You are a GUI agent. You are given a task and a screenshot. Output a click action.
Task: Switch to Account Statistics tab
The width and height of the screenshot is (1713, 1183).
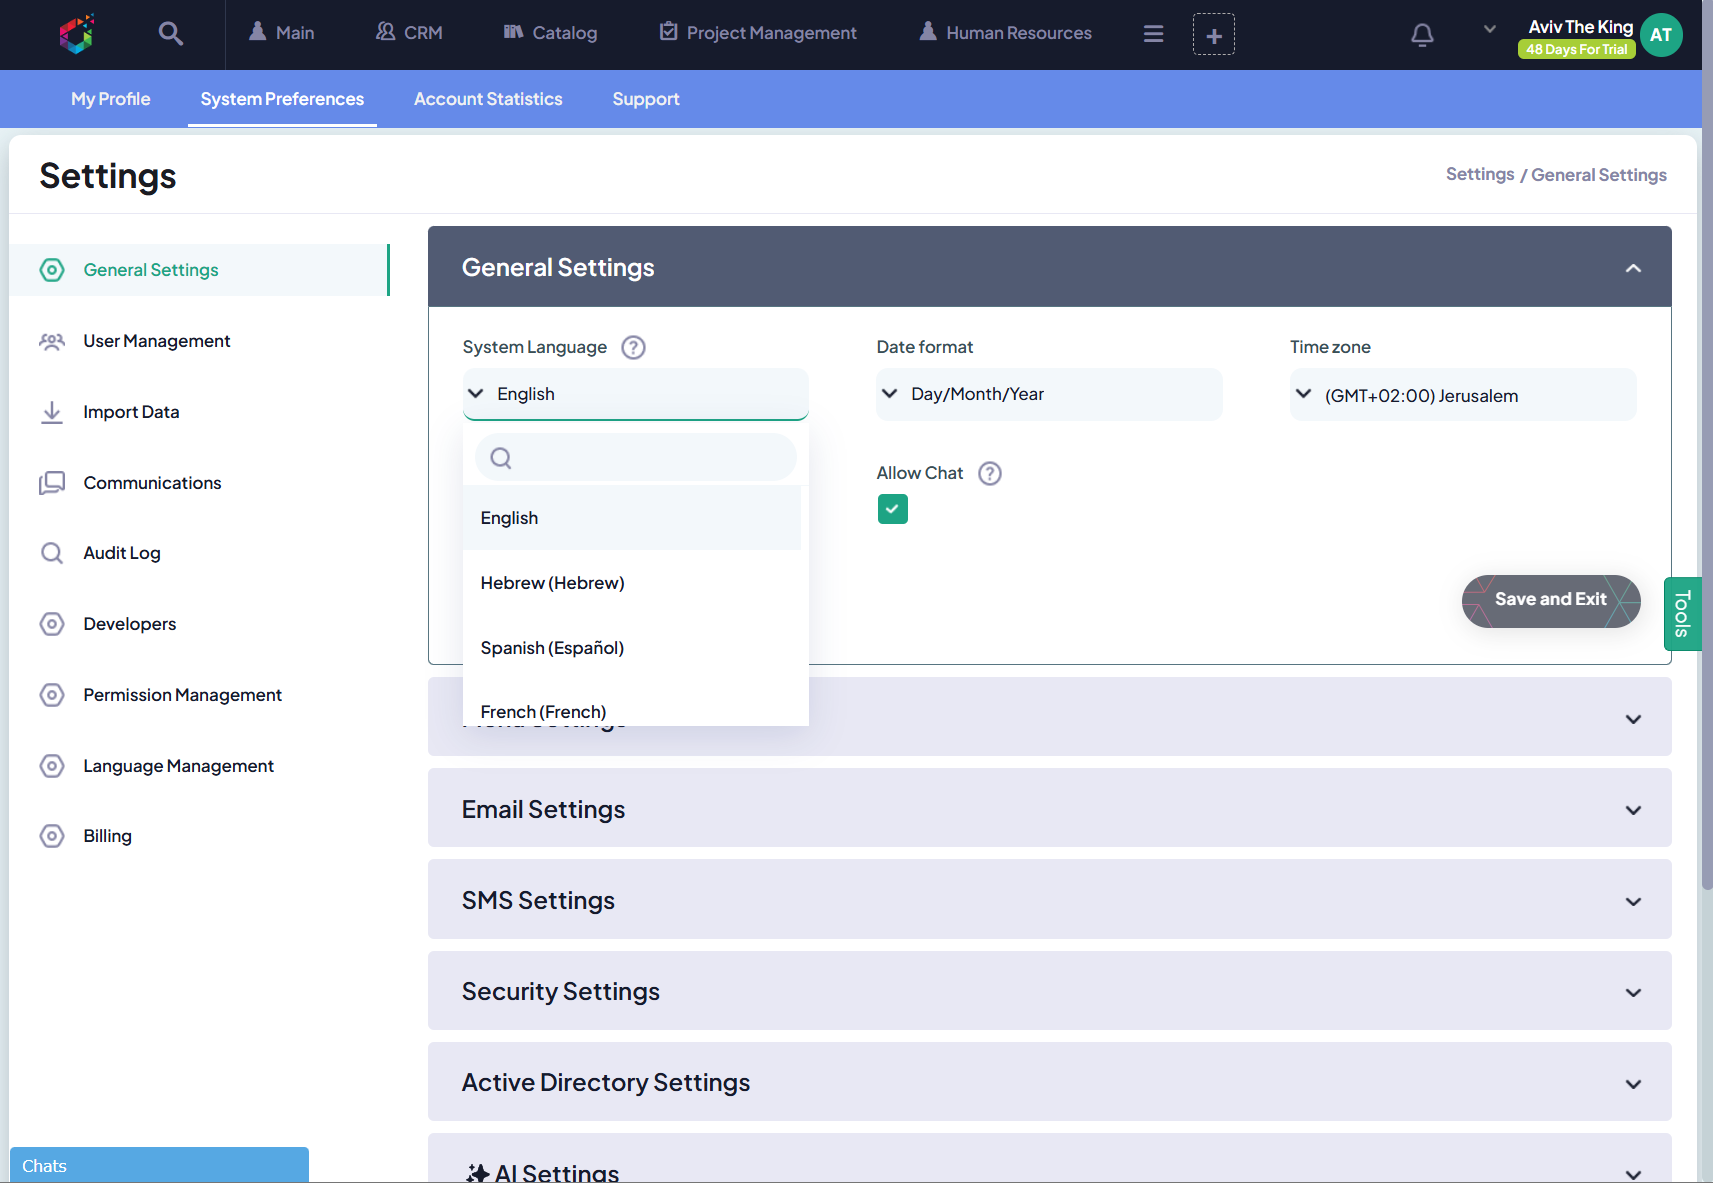488,99
